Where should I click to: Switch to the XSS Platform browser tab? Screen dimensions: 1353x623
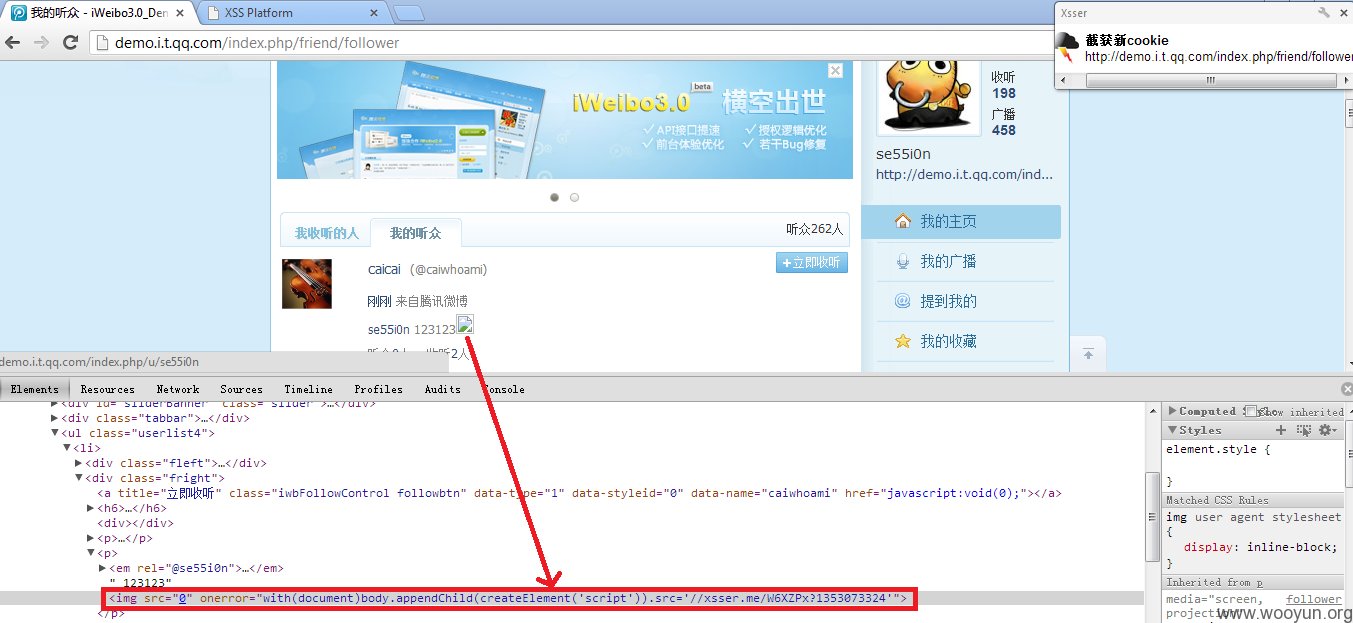pos(290,13)
